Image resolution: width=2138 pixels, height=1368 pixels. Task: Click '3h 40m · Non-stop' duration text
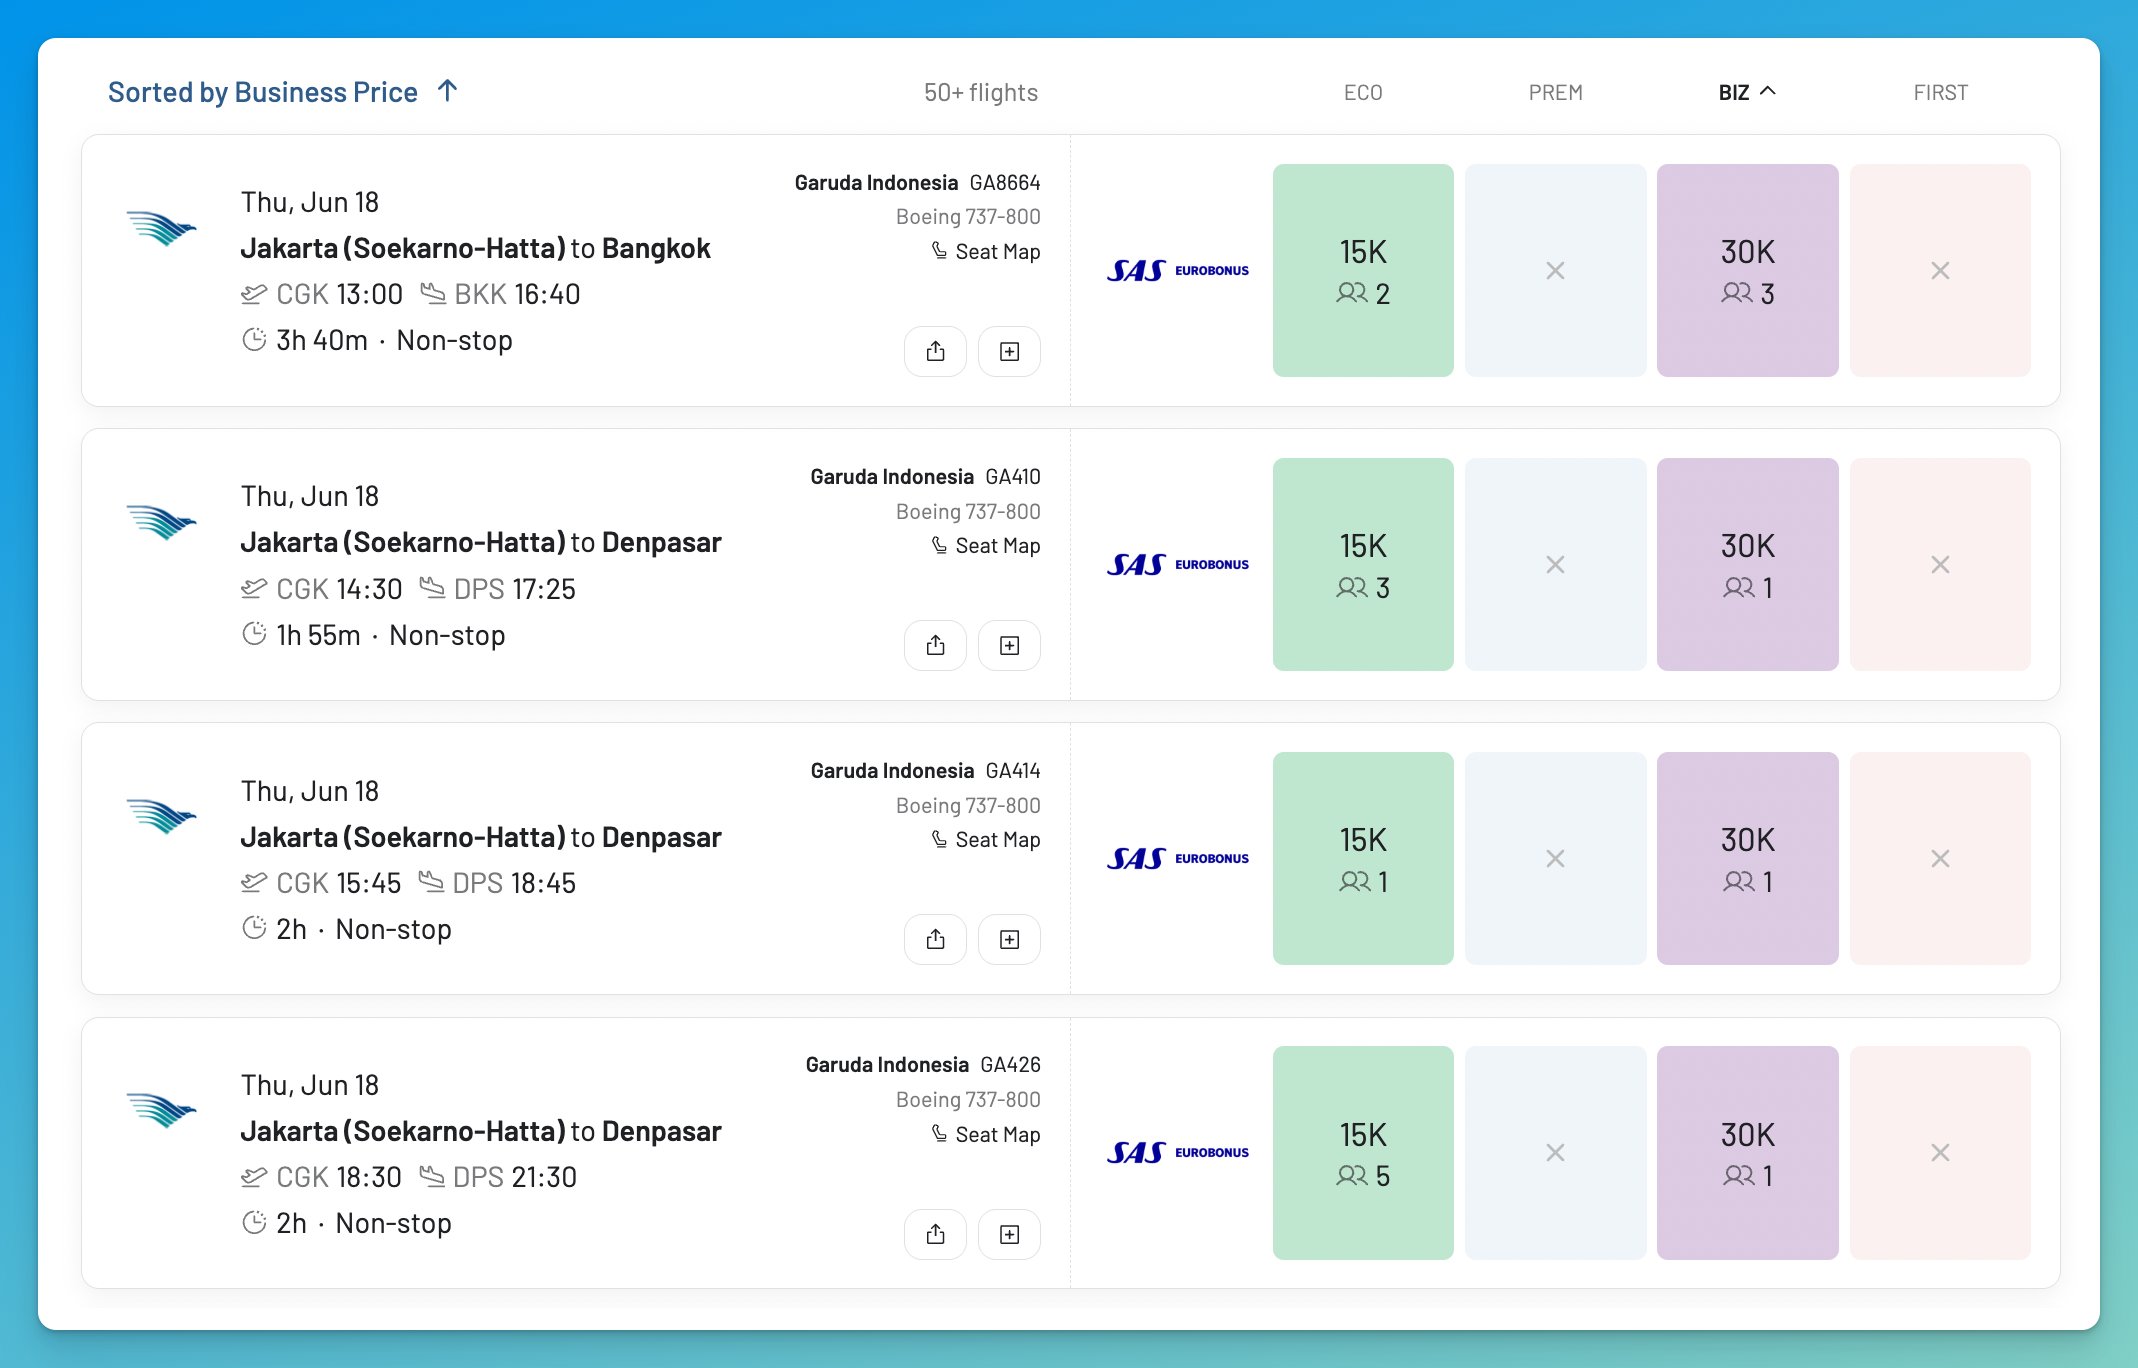pyautogui.click(x=394, y=340)
